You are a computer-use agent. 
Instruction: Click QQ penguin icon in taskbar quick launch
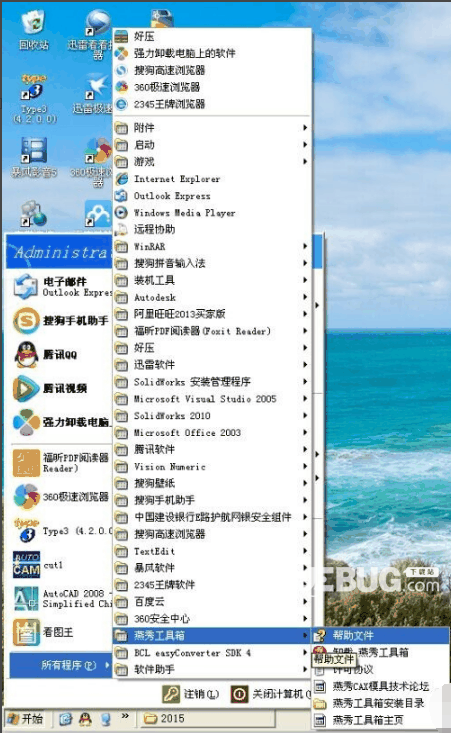85,719
